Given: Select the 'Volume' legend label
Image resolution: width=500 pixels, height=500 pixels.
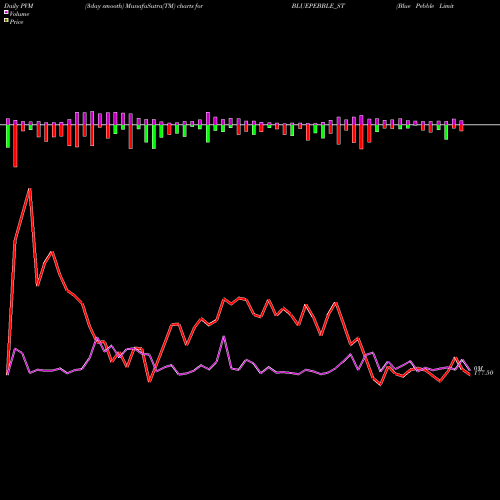Looking at the screenshot, I should 19,14.
